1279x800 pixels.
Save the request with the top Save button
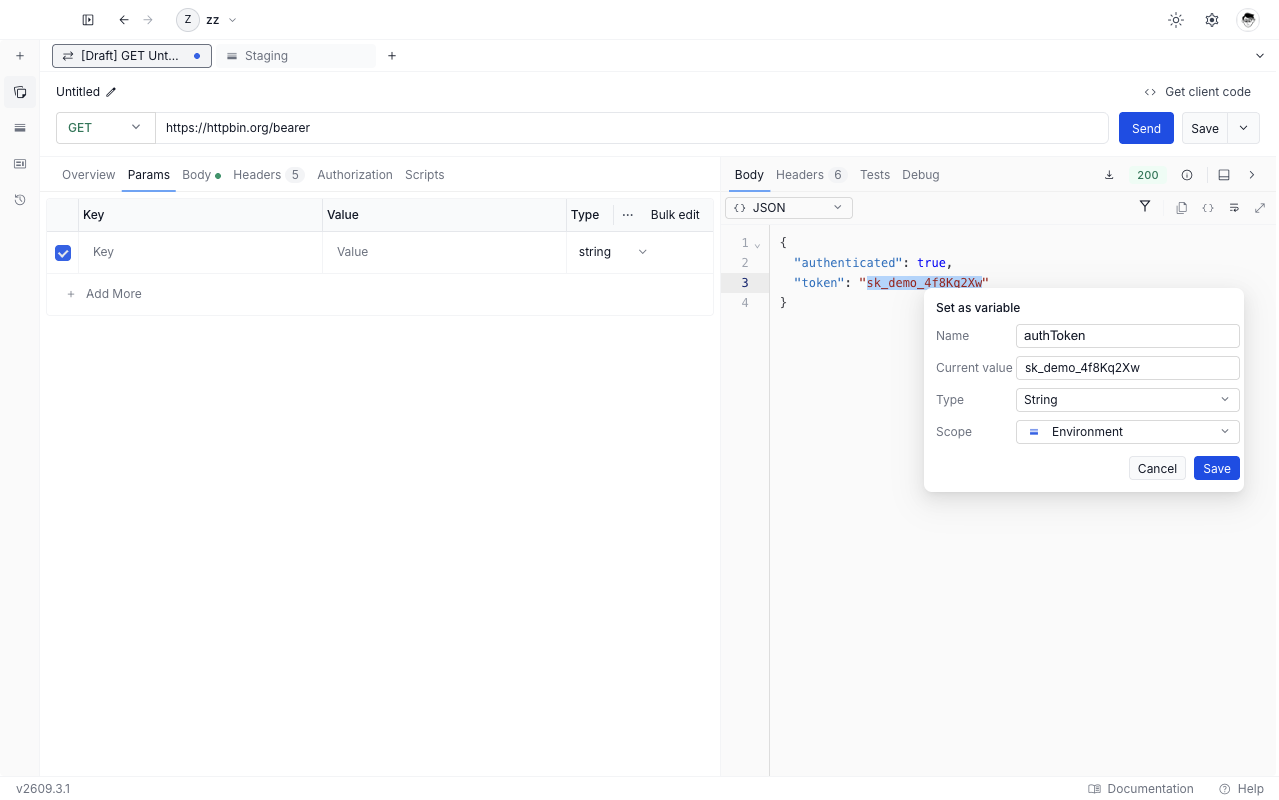pos(1205,128)
